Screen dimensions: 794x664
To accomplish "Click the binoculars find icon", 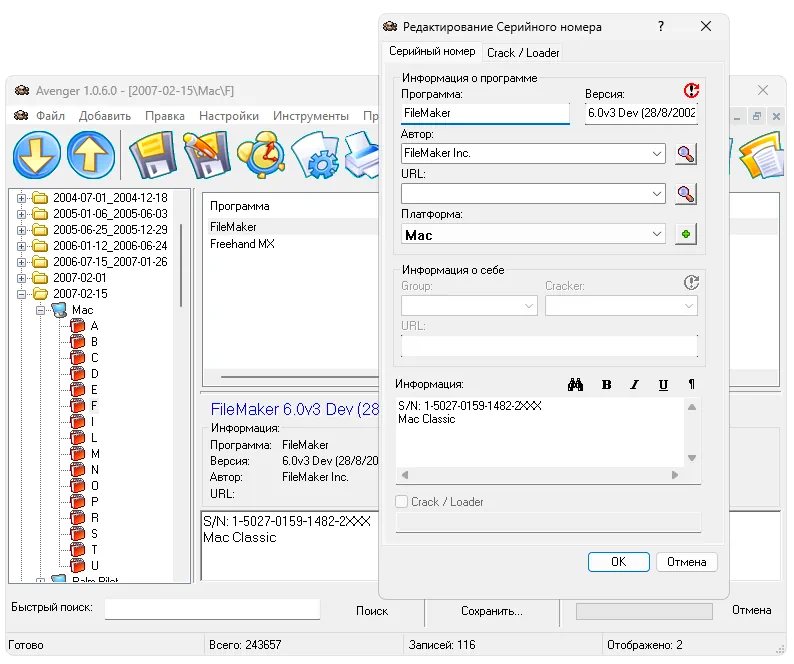I will [575, 384].
